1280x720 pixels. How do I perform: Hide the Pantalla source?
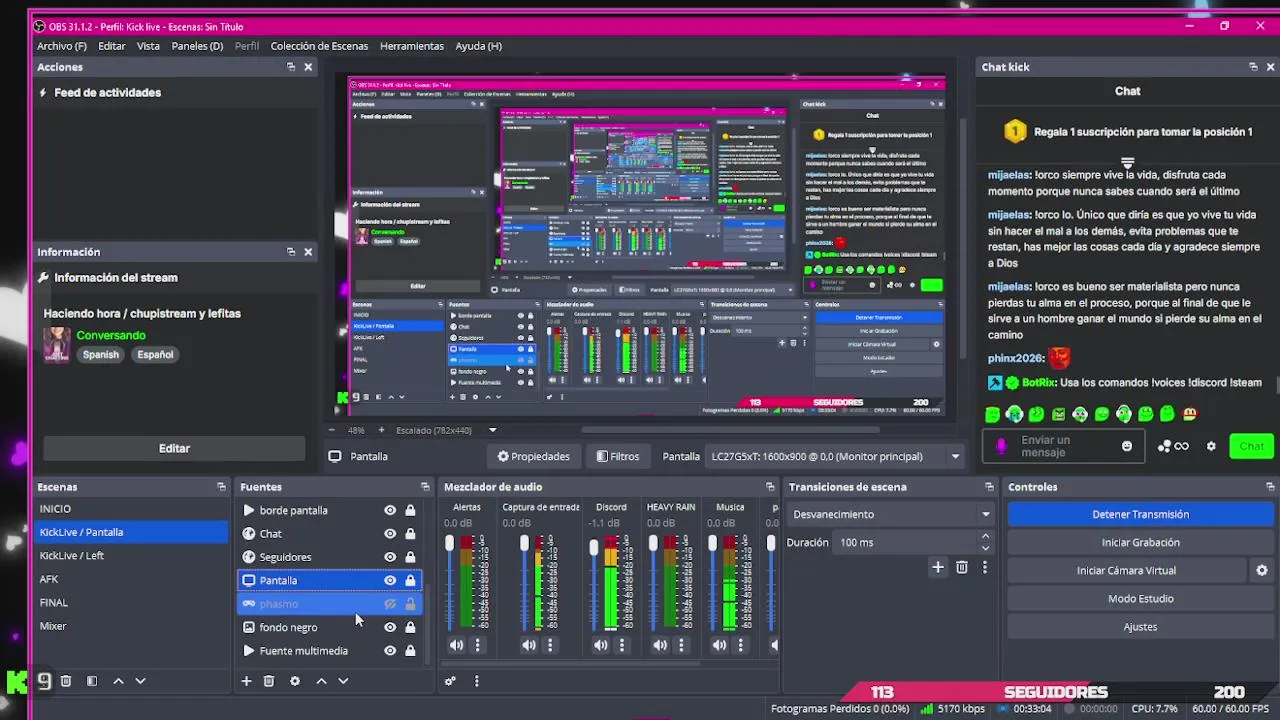[390, 580]
